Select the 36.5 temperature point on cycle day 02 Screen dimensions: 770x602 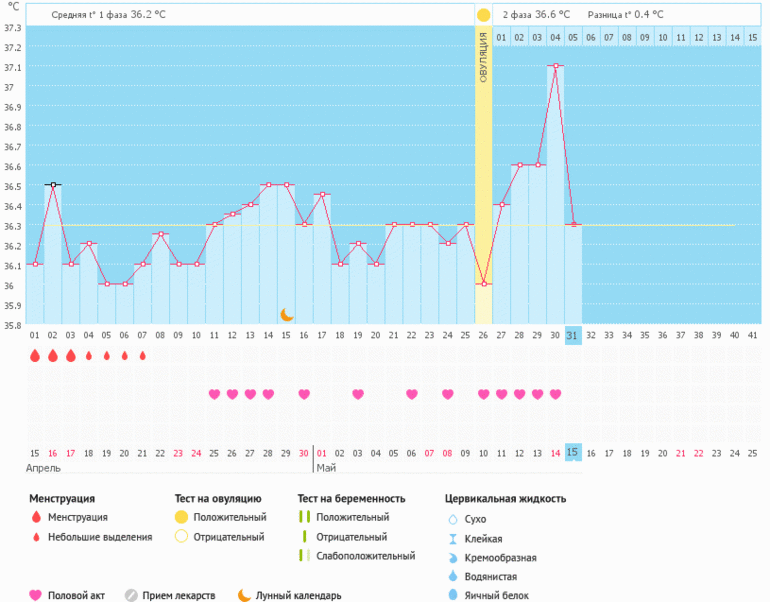53,185
